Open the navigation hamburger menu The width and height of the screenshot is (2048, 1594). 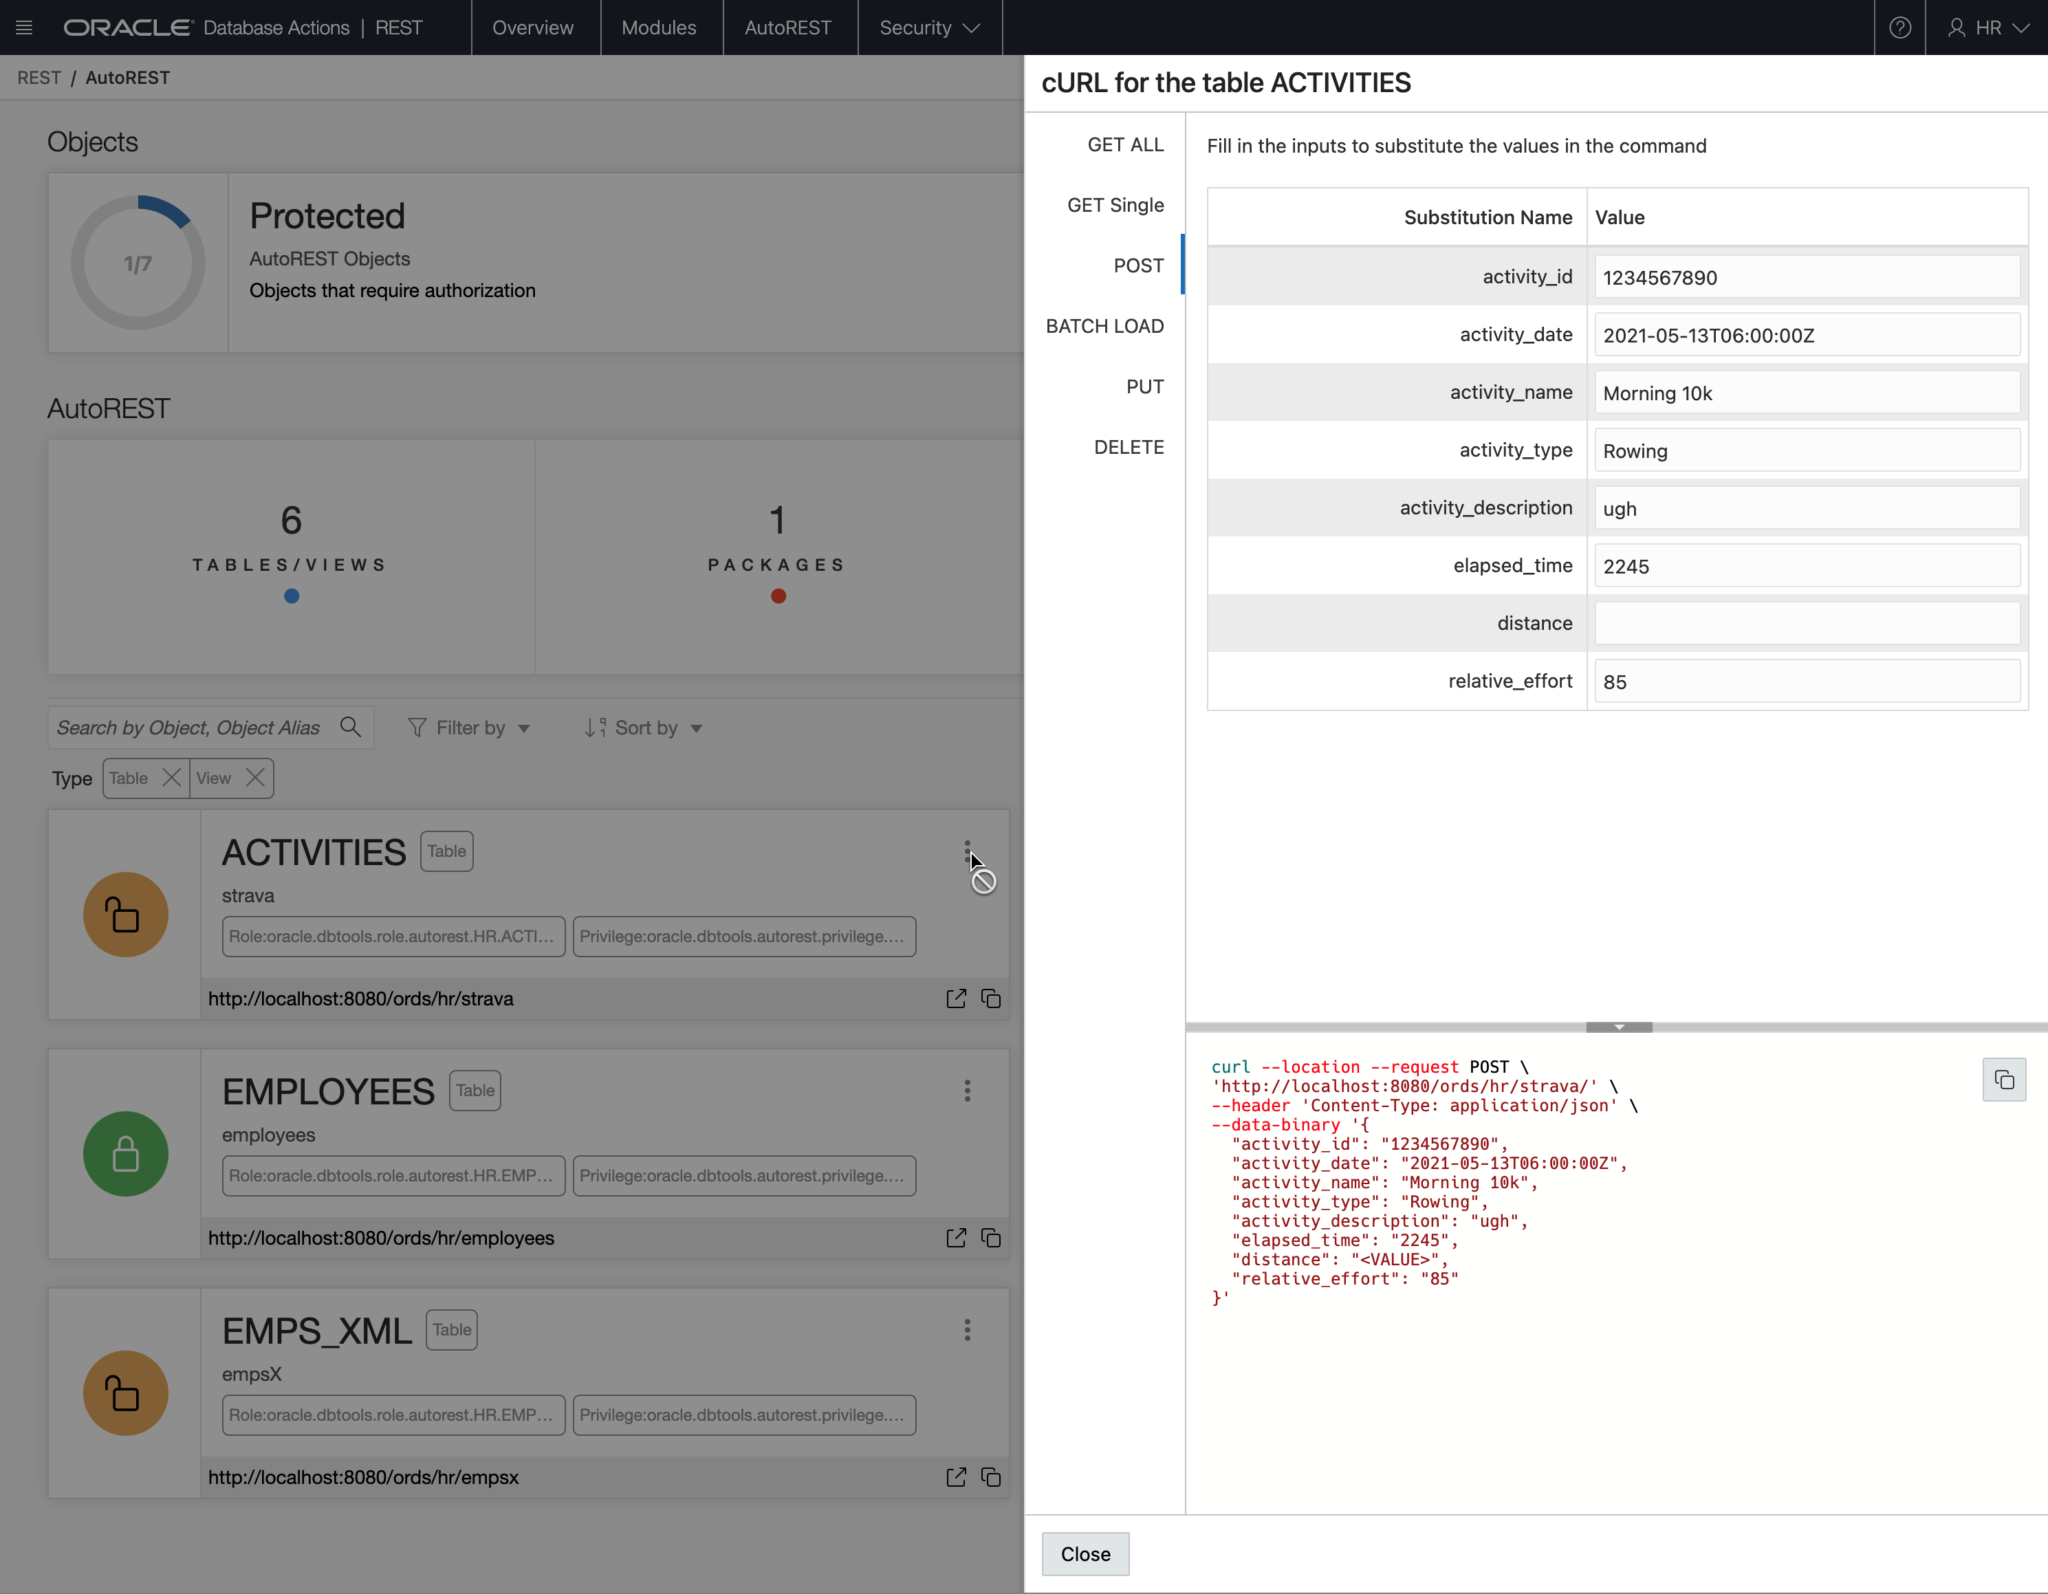(x=24, y=27)
